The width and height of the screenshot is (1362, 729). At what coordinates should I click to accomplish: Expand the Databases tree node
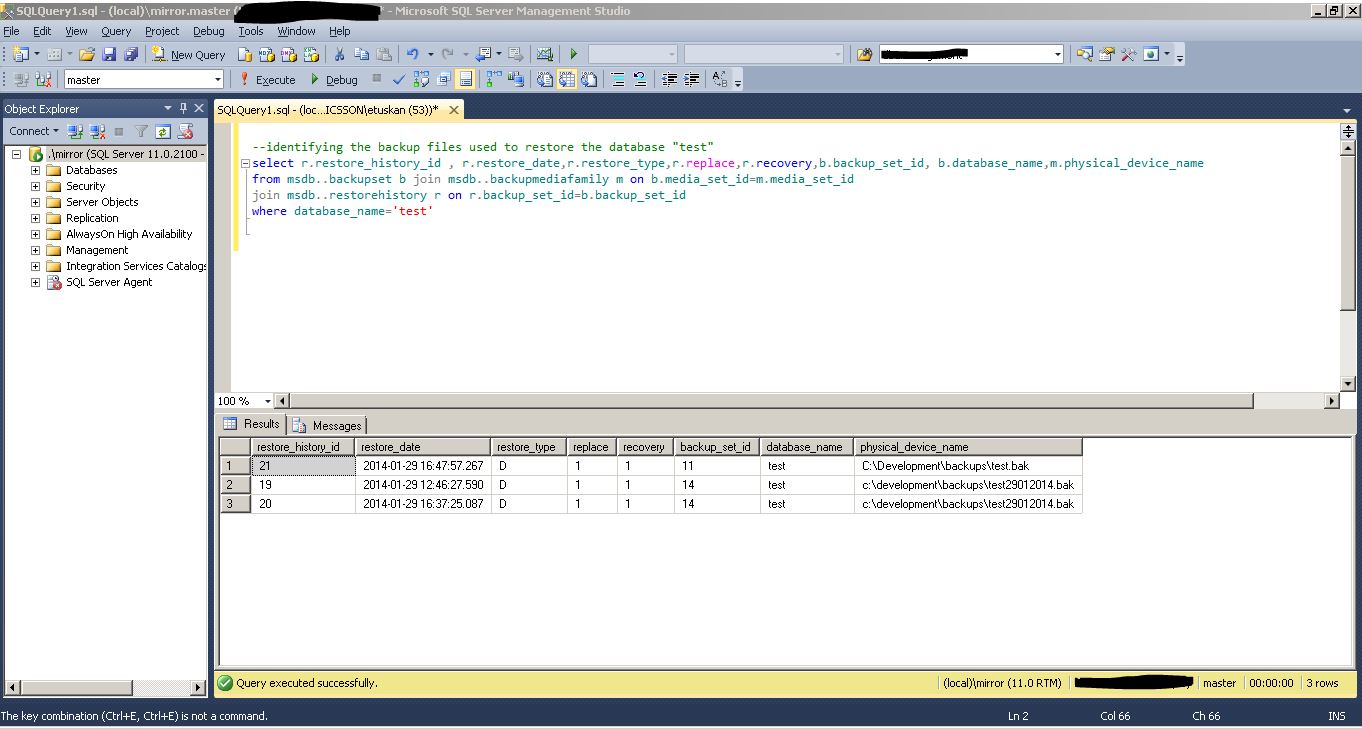pyautogui.click(x=36, y=170)
